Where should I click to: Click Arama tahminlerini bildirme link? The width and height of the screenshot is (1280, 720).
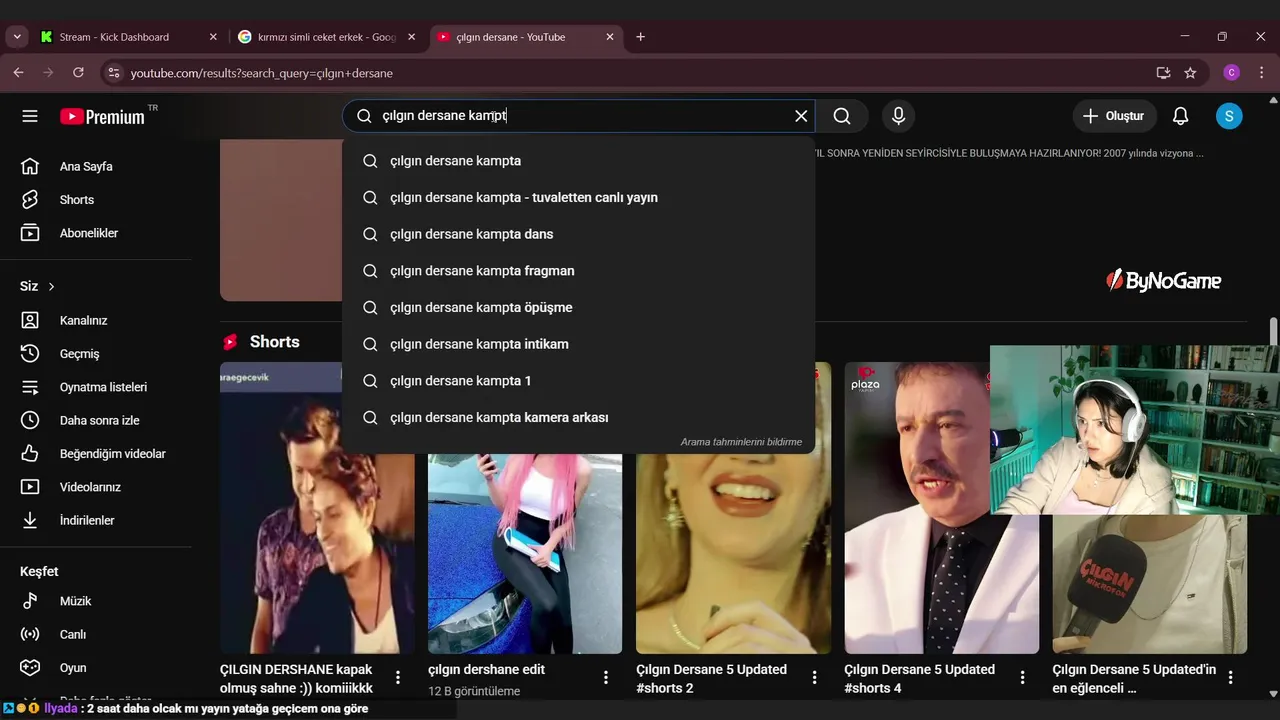(741, 442)
